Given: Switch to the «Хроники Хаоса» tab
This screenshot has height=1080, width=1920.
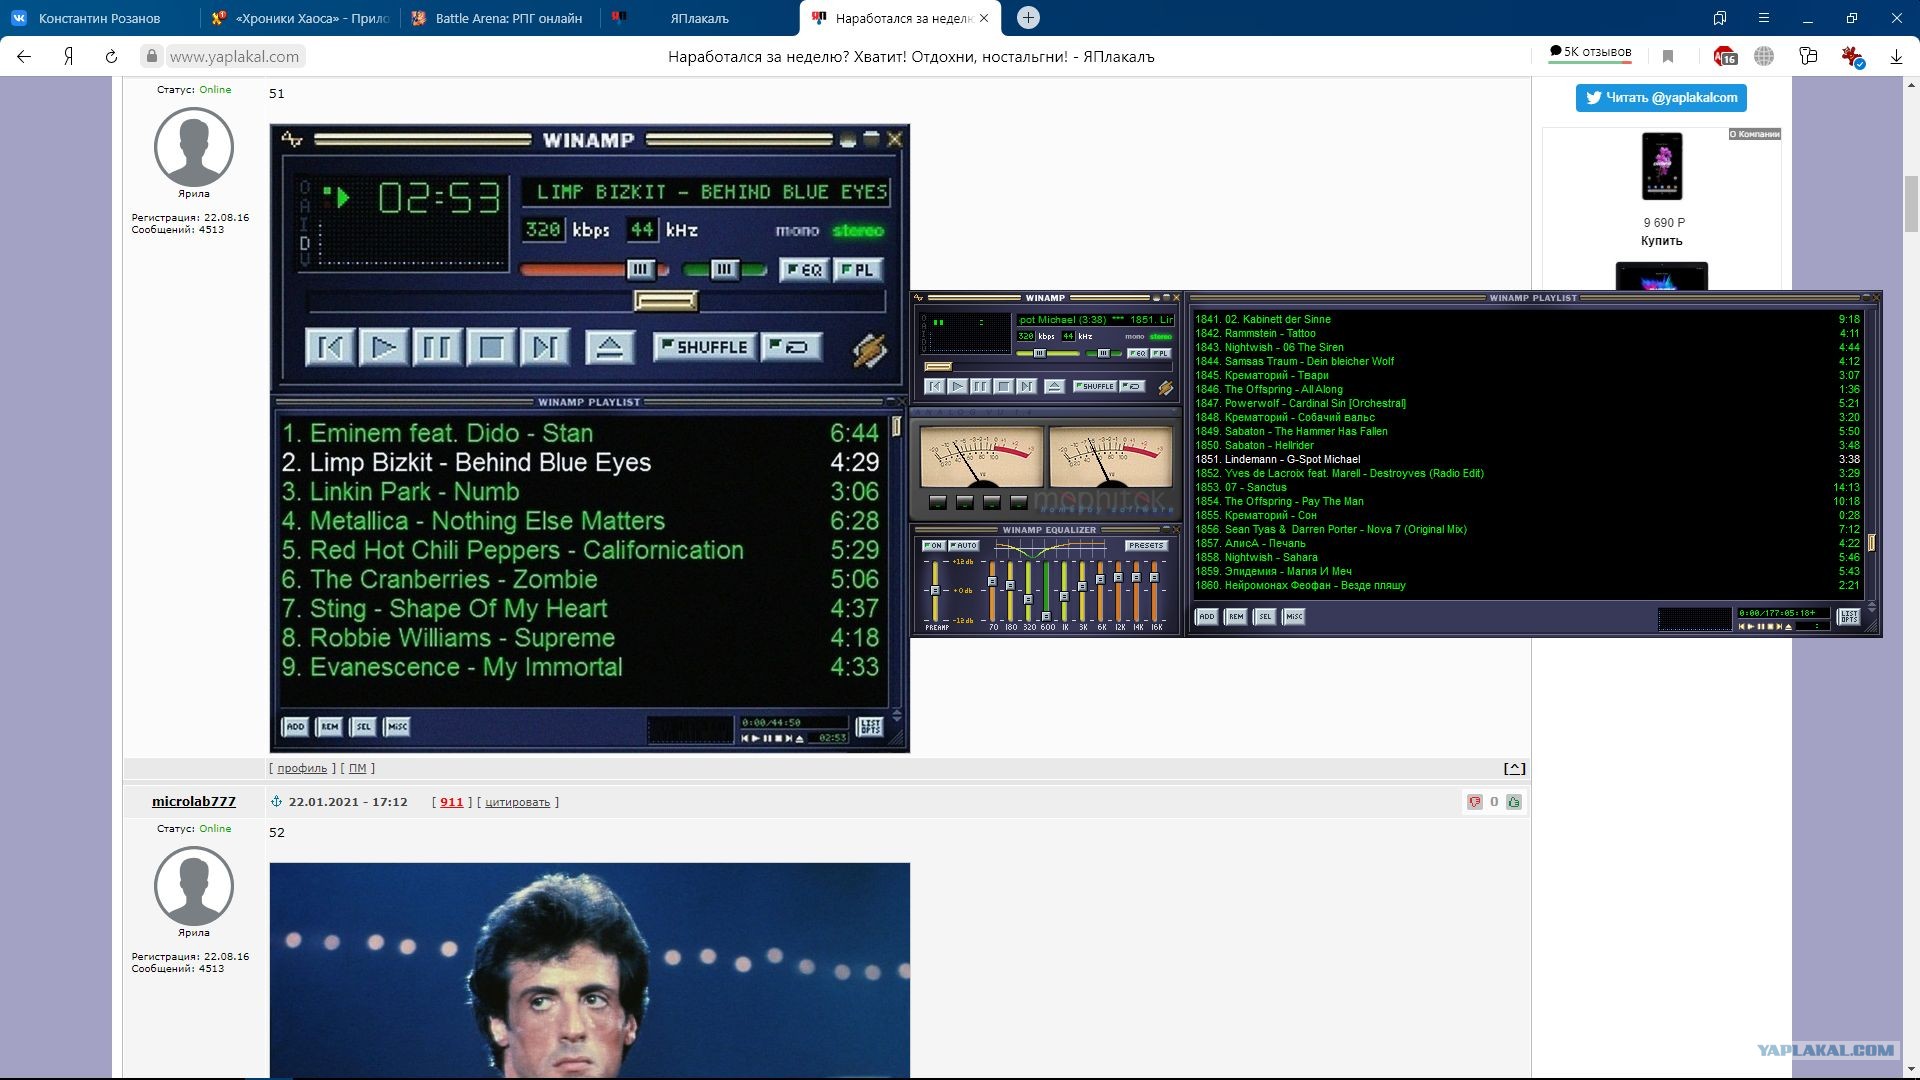Looking at the screenshot, I should (300, 18).
